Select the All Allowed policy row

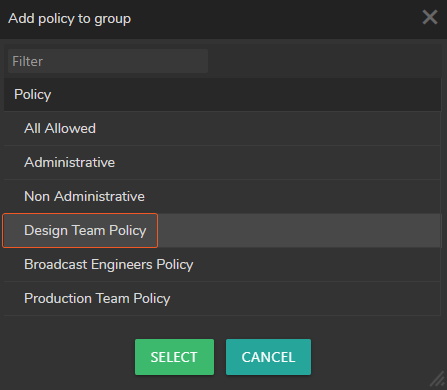click(x=222, y=129)
